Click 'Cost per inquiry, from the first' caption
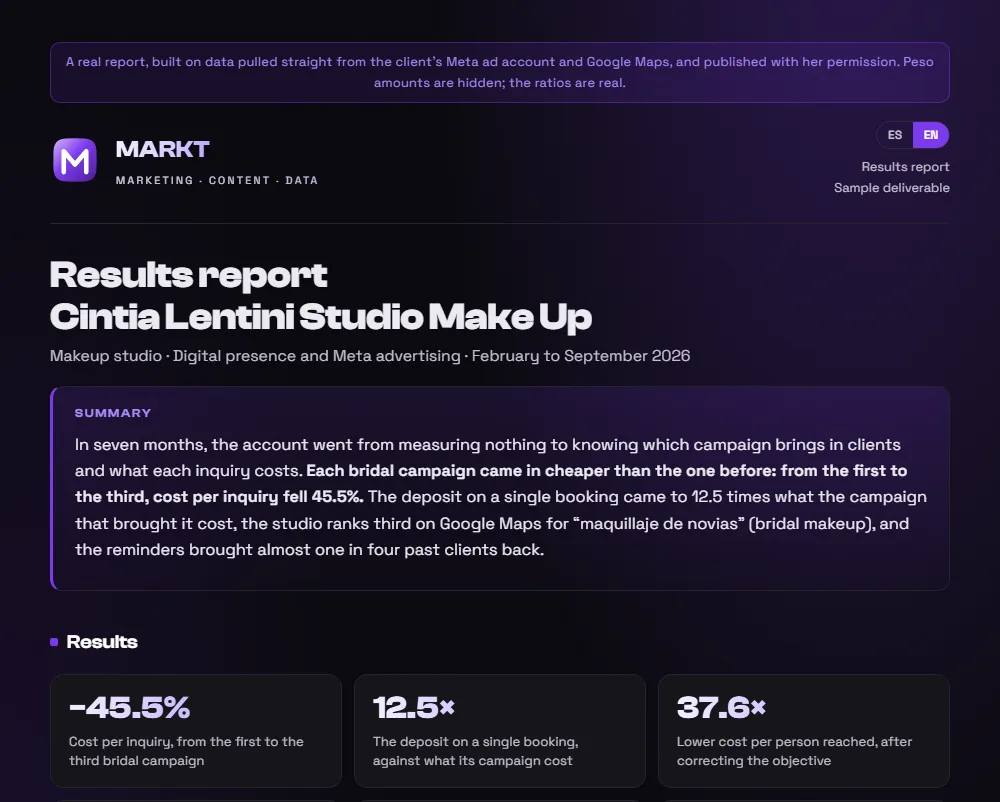 (186, 751)
